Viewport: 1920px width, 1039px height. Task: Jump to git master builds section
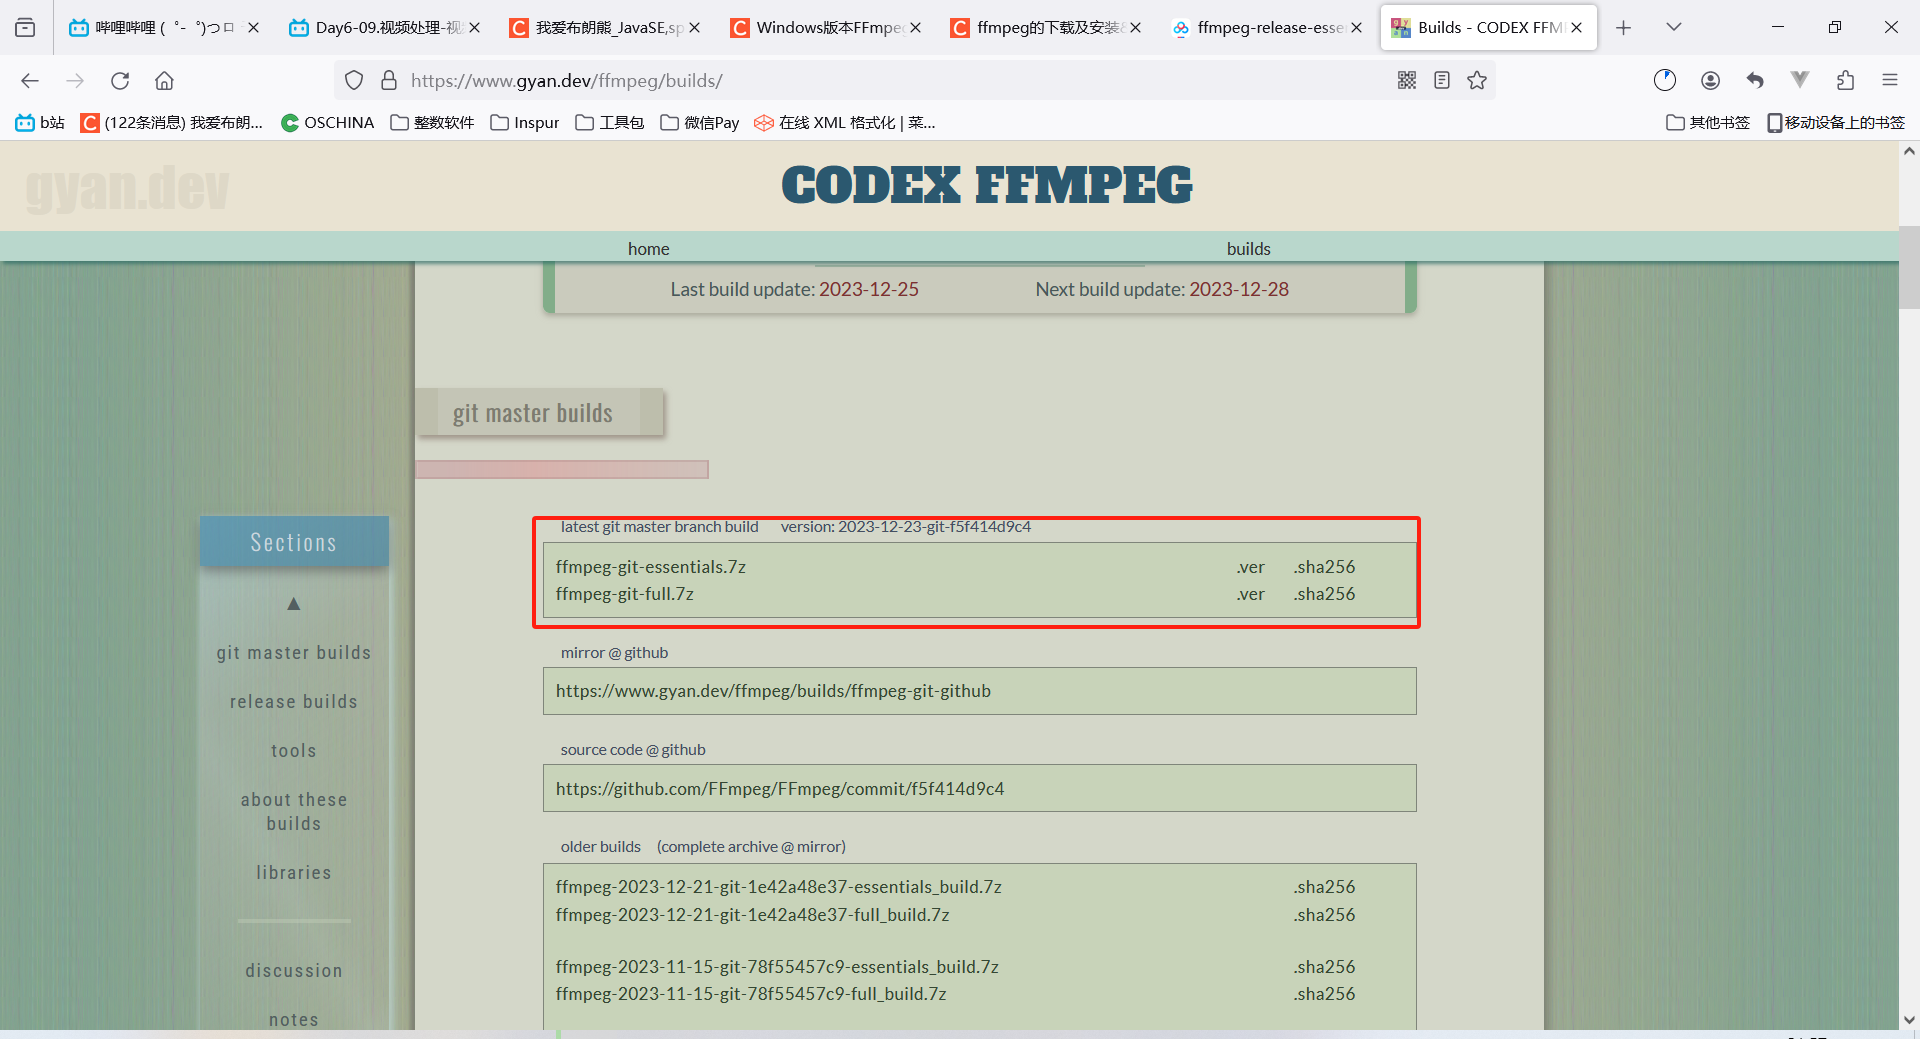[x=294, y=653]
